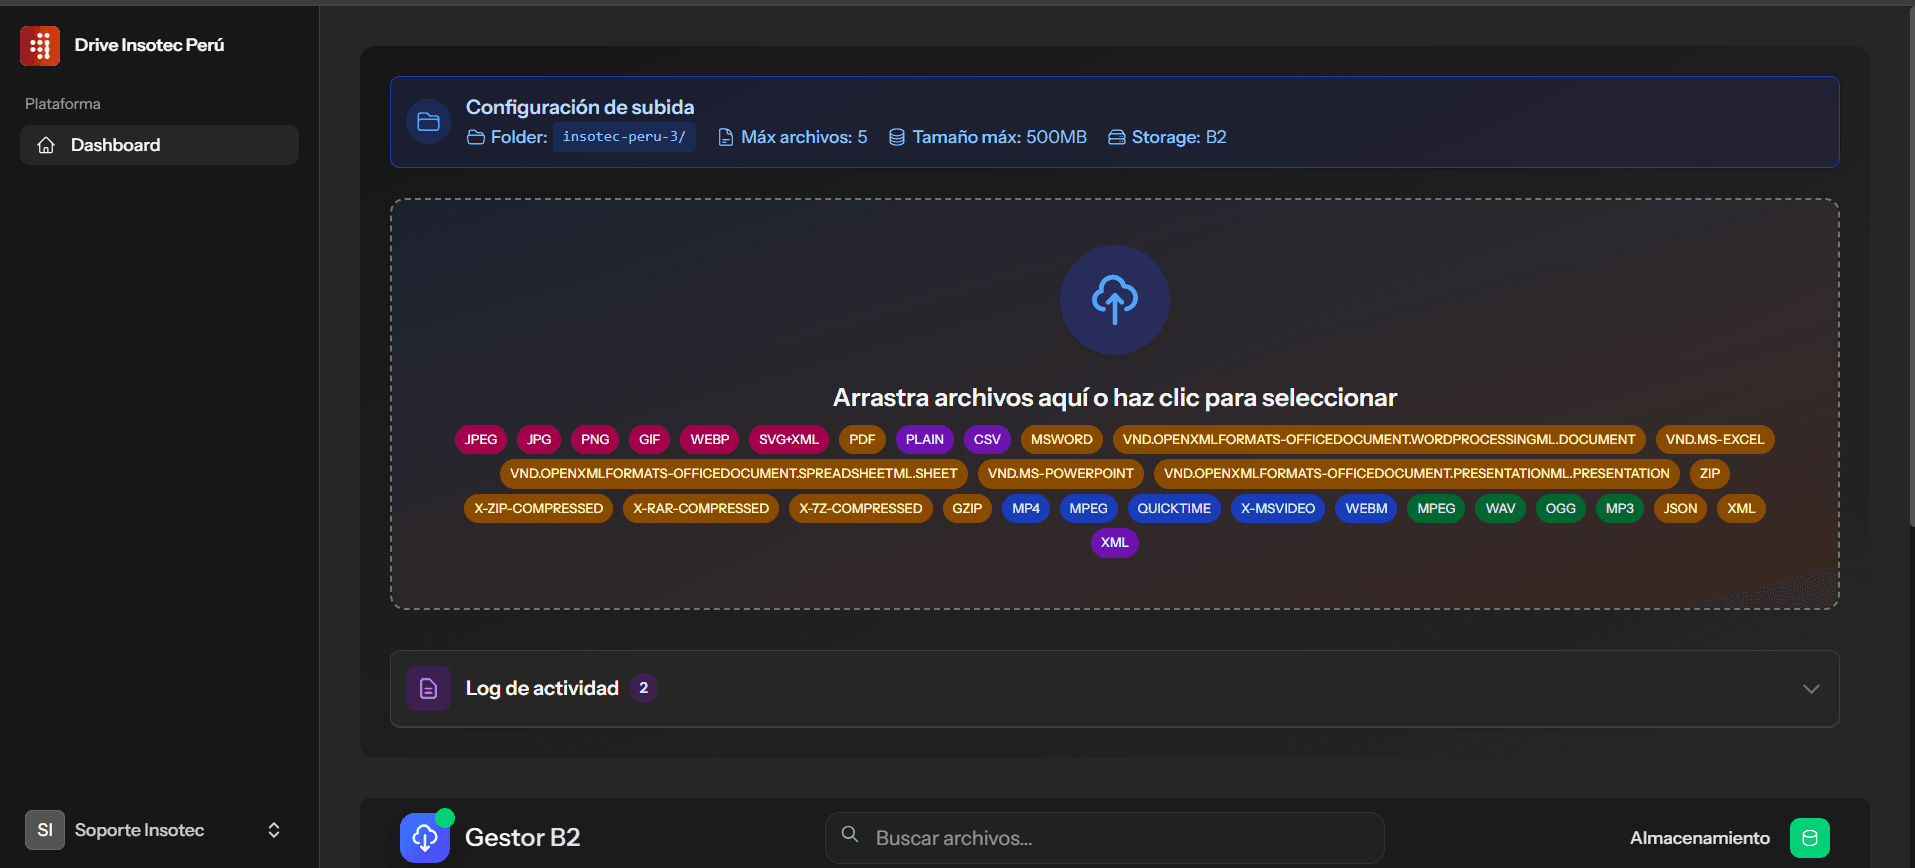Click the folder icon beside Configuración de subida
Image resolution: width=1915 pixels, height=868 pixels.
point(428,122)
